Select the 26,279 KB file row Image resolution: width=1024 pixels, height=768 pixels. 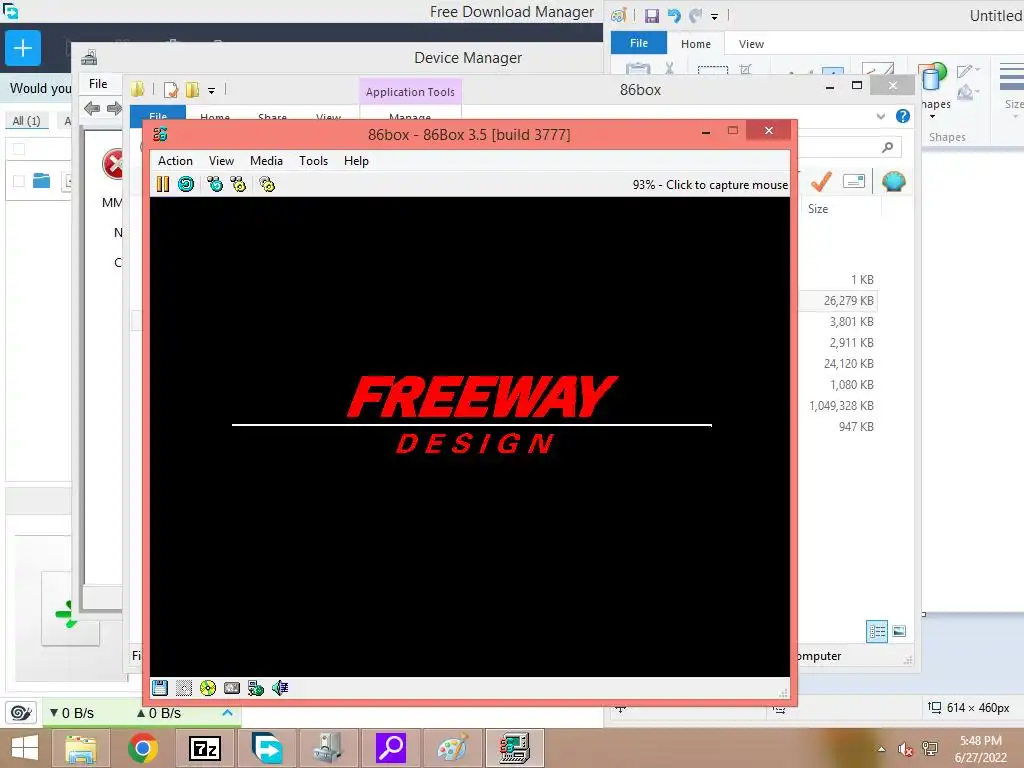840,300
